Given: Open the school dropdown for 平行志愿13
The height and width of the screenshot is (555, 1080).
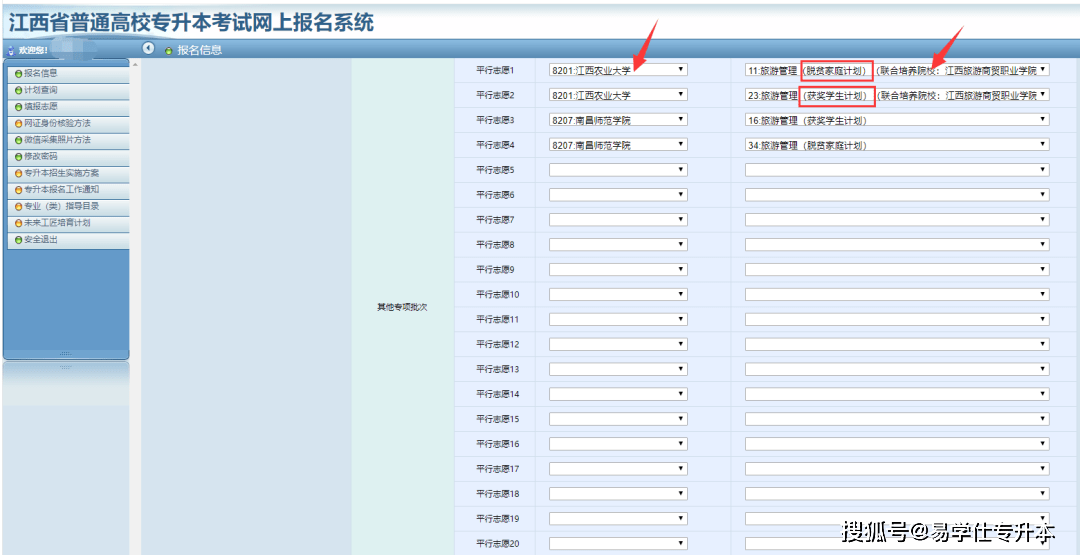Looking at the screenshot, I should tap(618, 370).
